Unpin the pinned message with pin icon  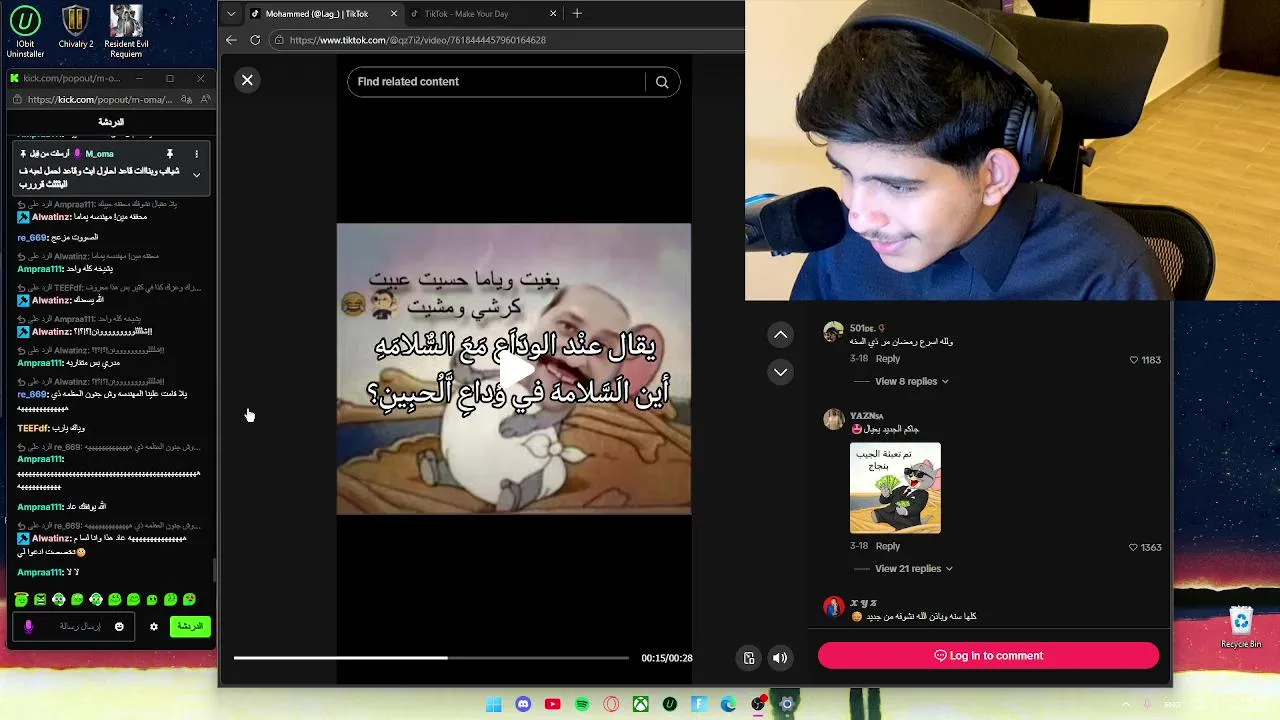pyautogui.click(x=169, y=154)
